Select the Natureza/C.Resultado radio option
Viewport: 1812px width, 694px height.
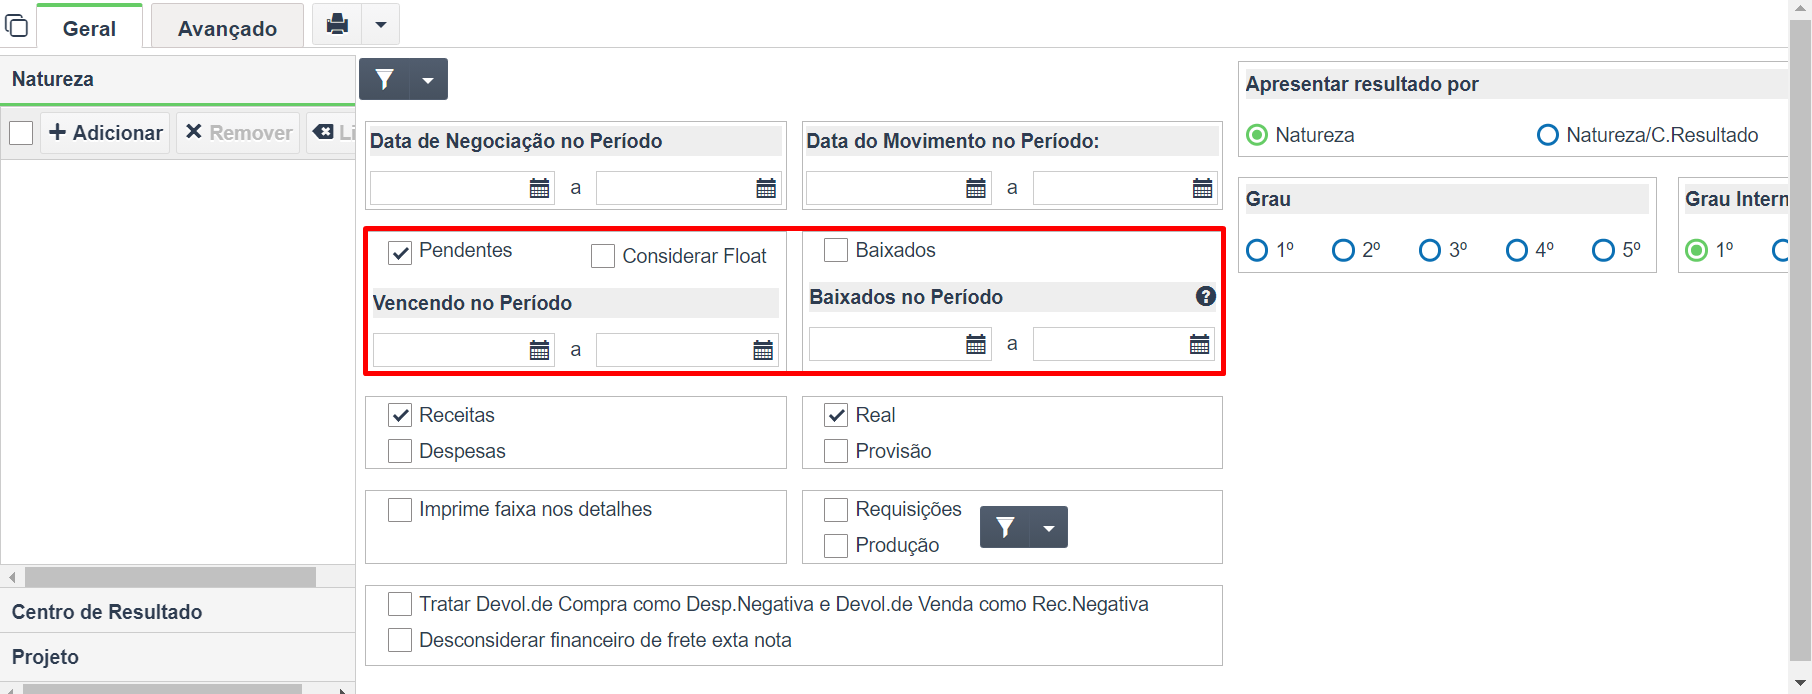[x=1547, y=135]
